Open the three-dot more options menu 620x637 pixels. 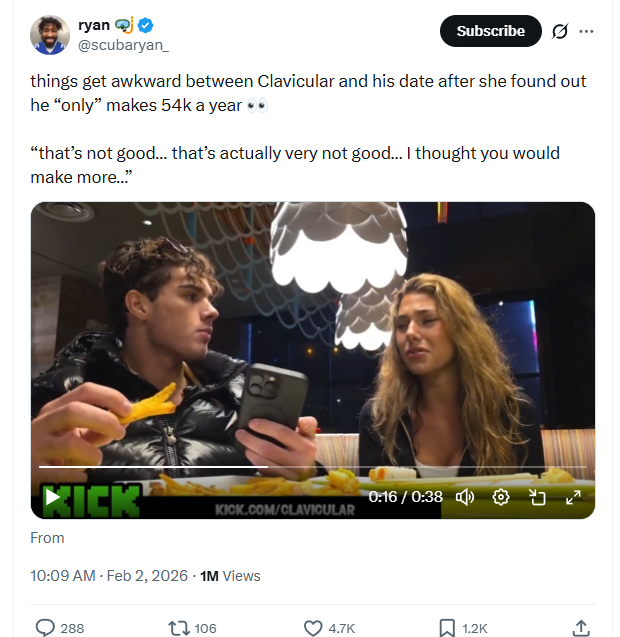click(x=587, y=31)
